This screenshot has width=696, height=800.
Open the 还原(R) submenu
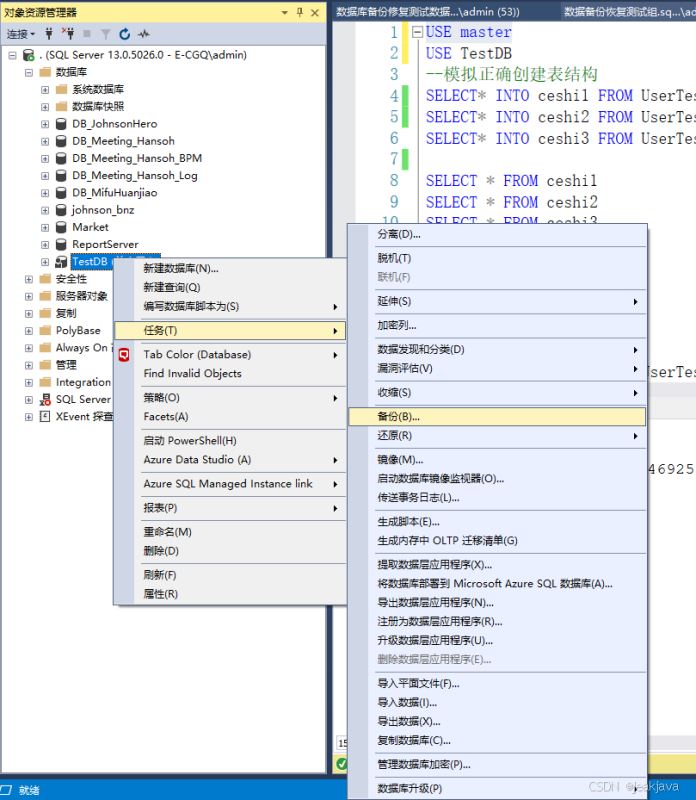pos(498,436)
